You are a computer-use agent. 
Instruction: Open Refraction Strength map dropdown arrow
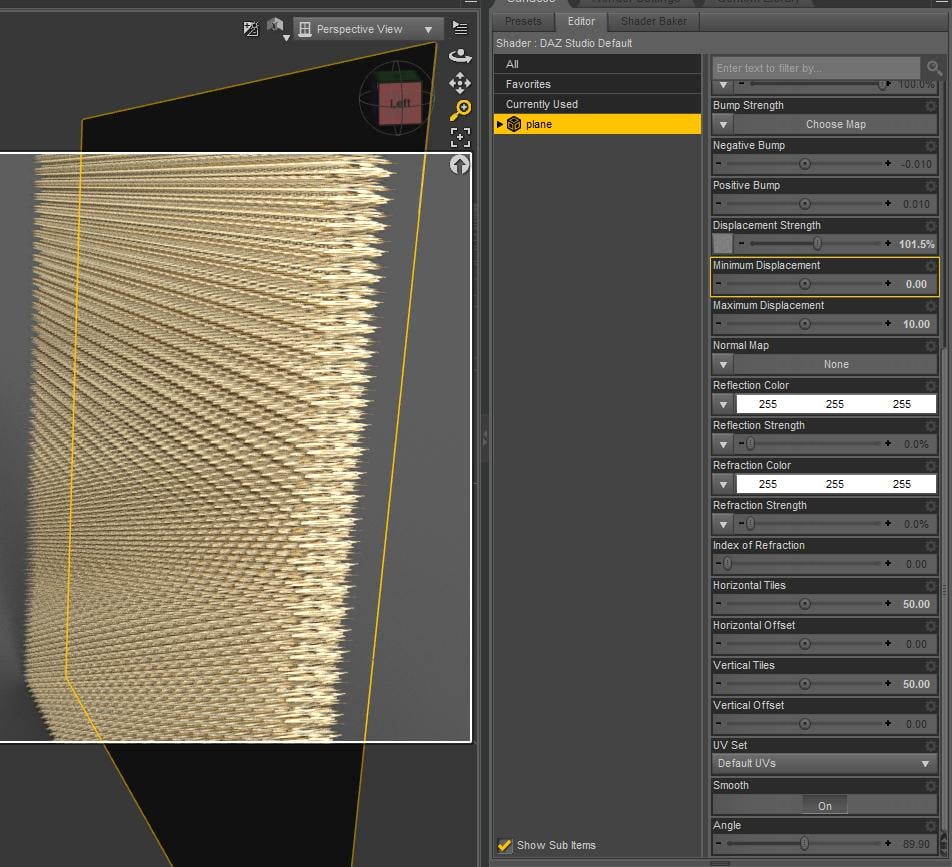coord(723,525)
